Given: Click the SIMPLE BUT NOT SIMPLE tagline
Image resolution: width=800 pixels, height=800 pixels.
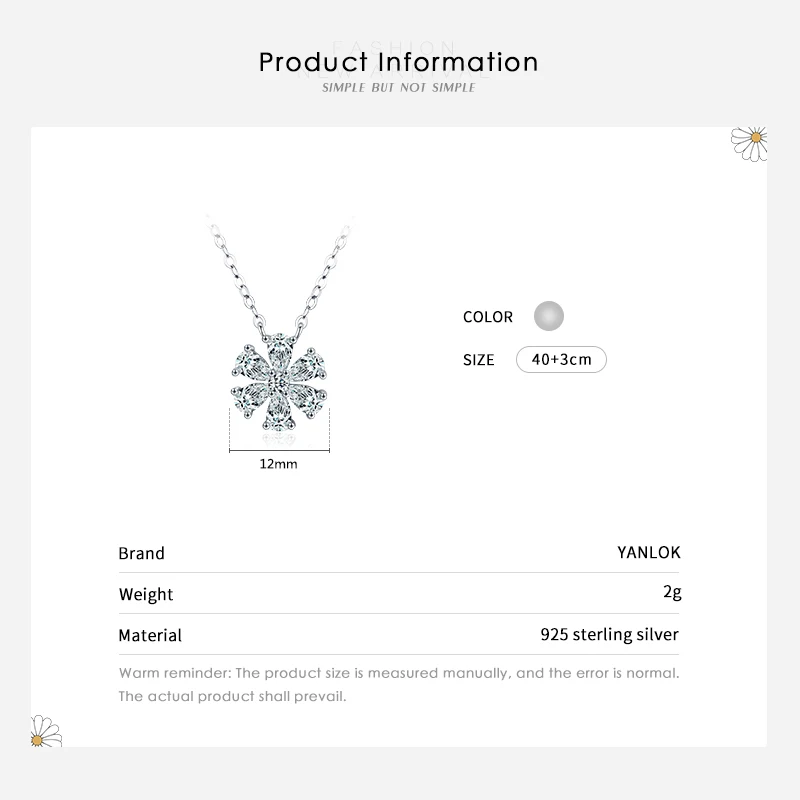Looking at the screenshot, I should pyautogui.click(x=399, y=88).
